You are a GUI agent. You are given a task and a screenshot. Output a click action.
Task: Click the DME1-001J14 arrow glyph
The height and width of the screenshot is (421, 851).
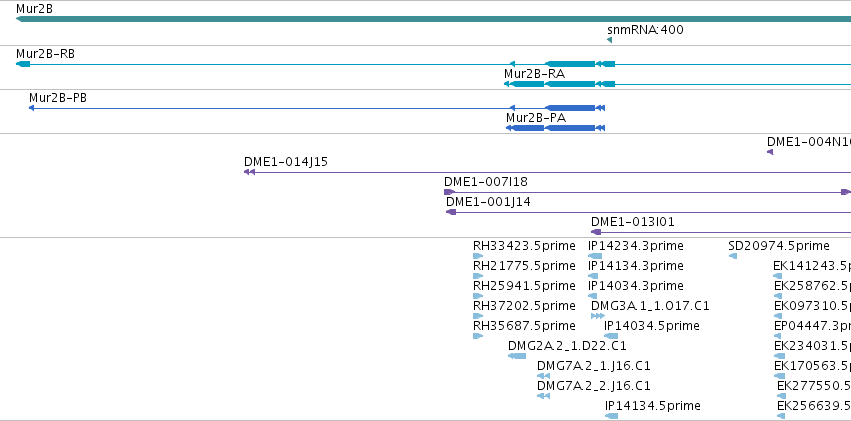coord(451,212)
